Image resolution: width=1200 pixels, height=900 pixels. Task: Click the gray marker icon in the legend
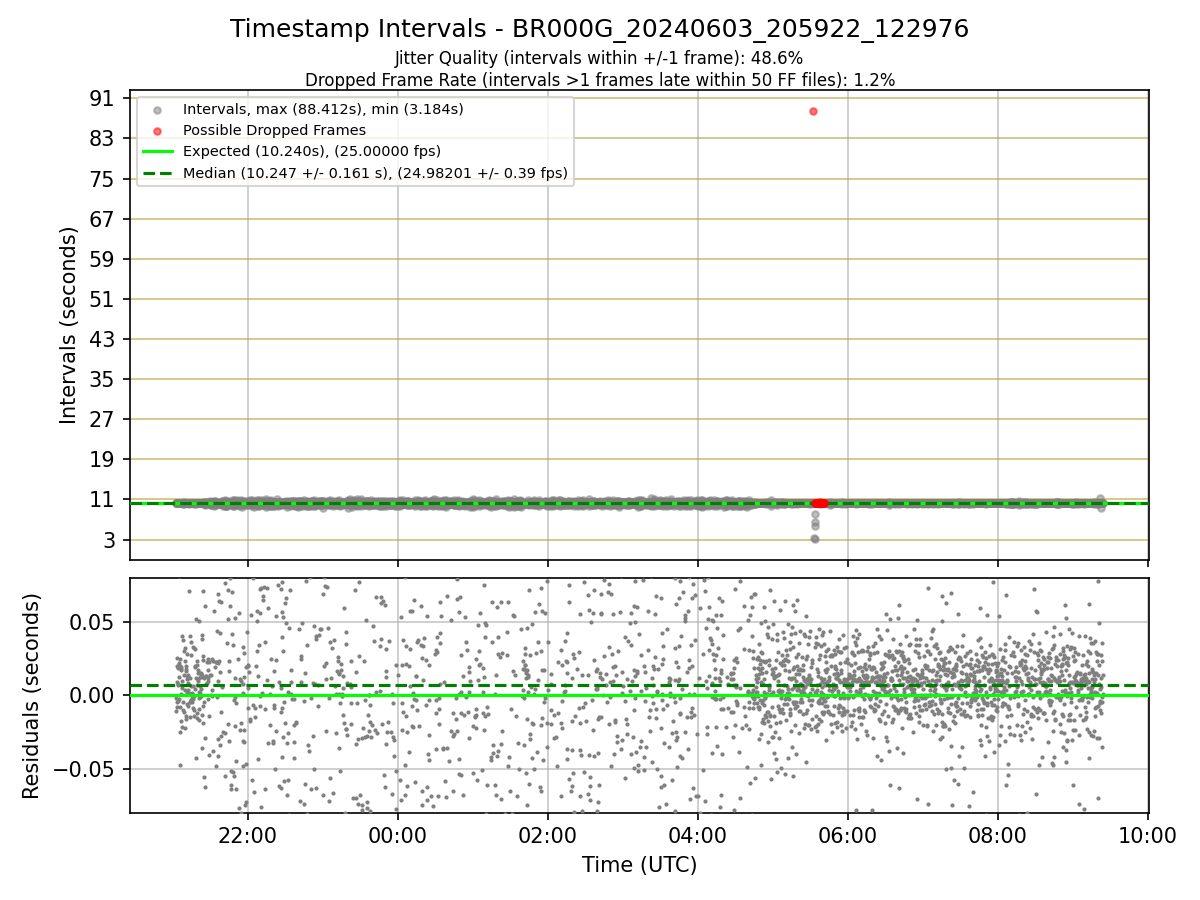click(158, 109)
